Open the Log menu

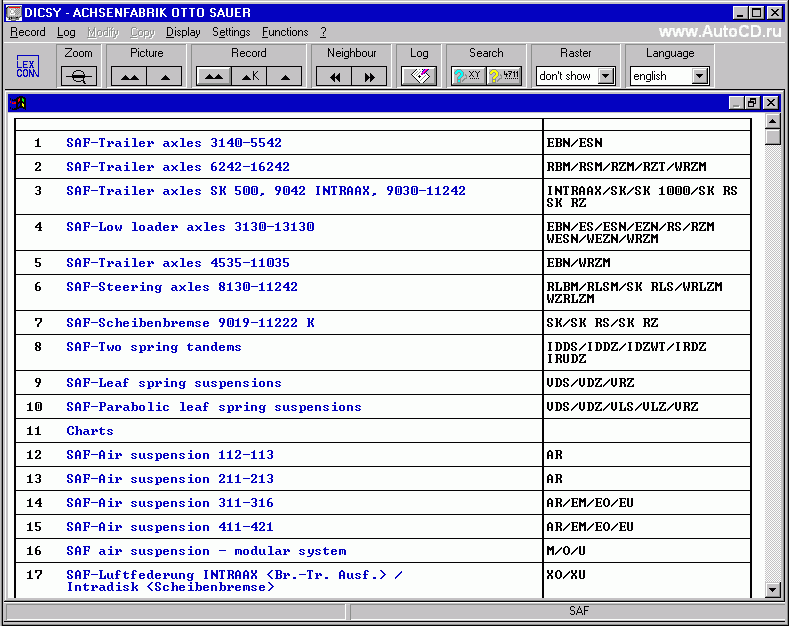coord(66,32)
